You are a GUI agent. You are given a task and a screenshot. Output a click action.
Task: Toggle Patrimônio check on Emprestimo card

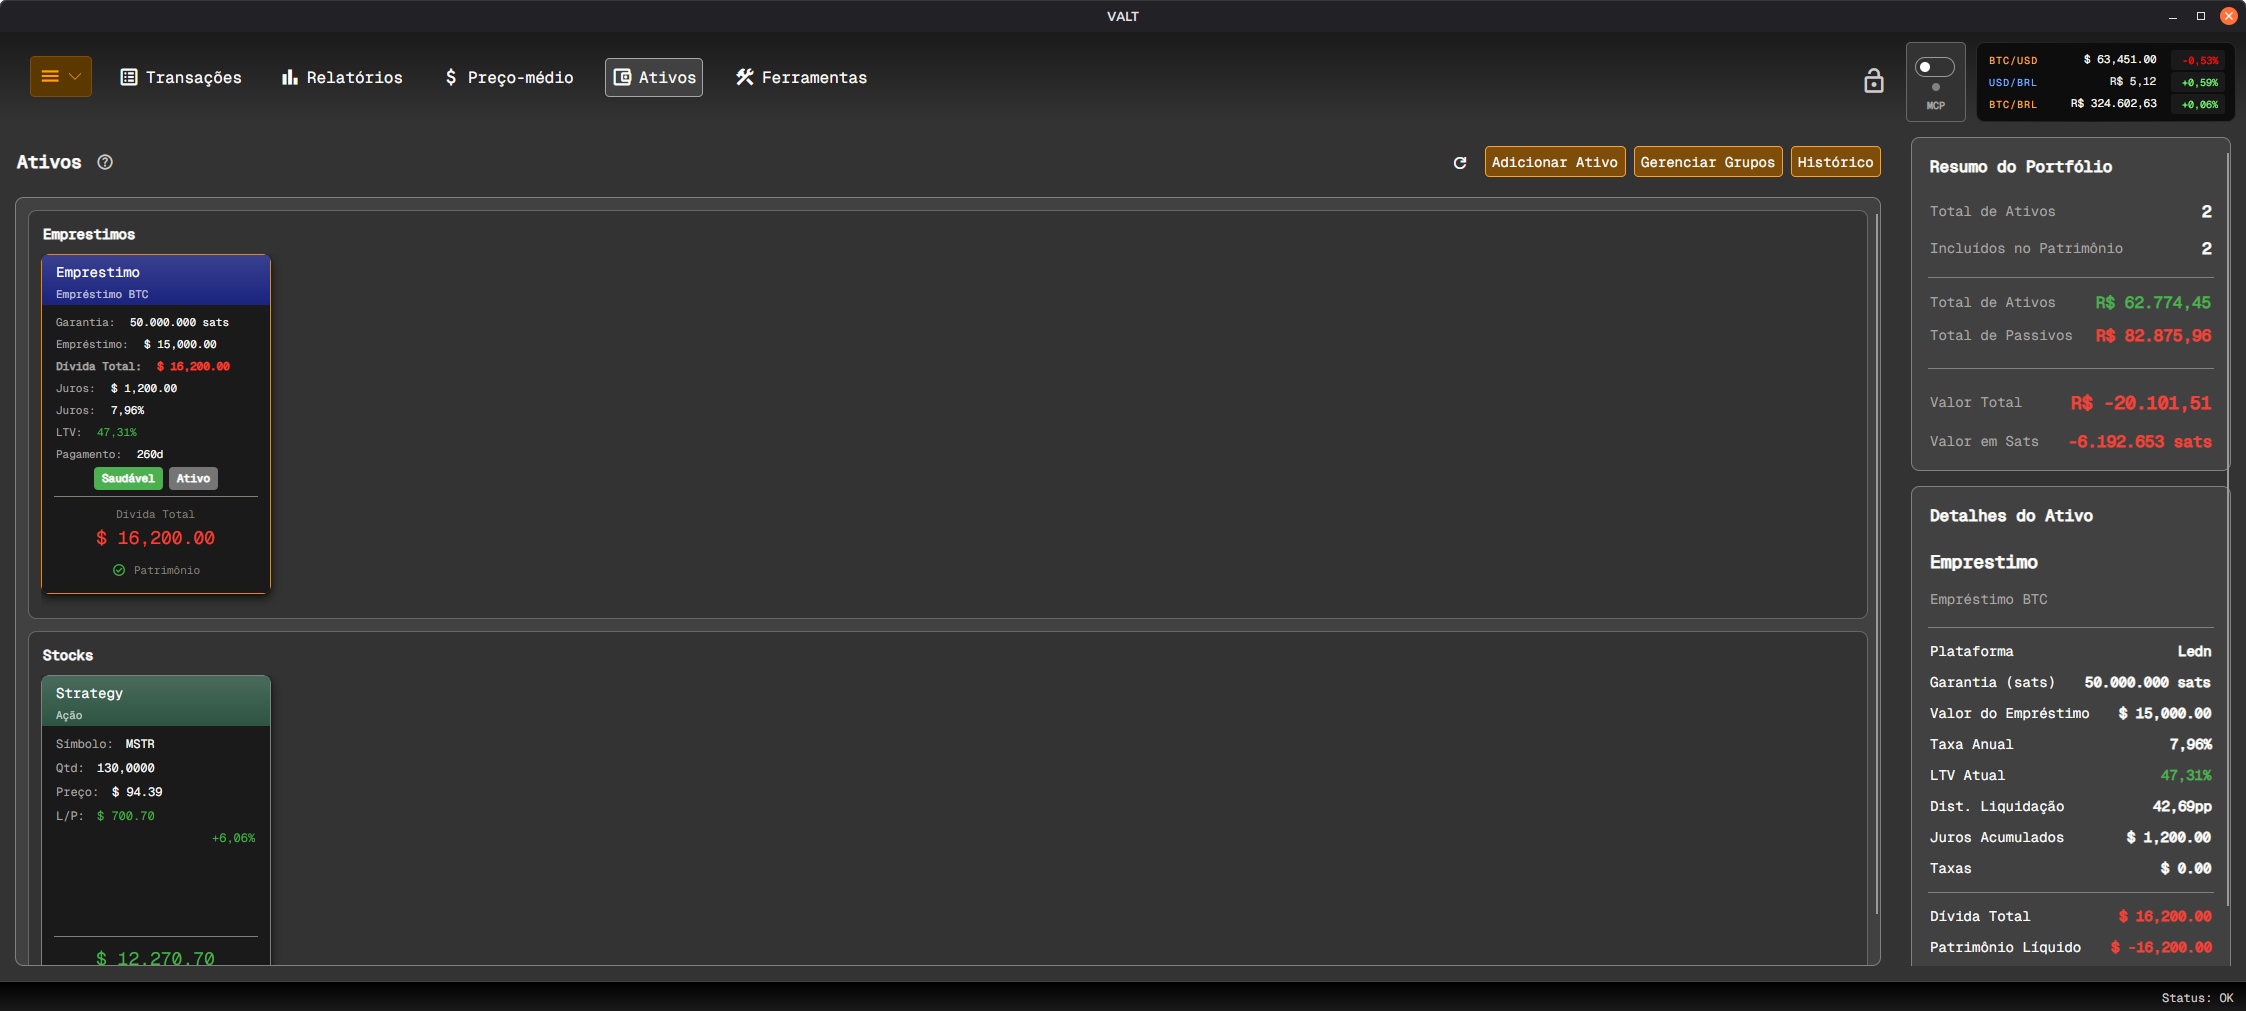click(x=119, y=570)
